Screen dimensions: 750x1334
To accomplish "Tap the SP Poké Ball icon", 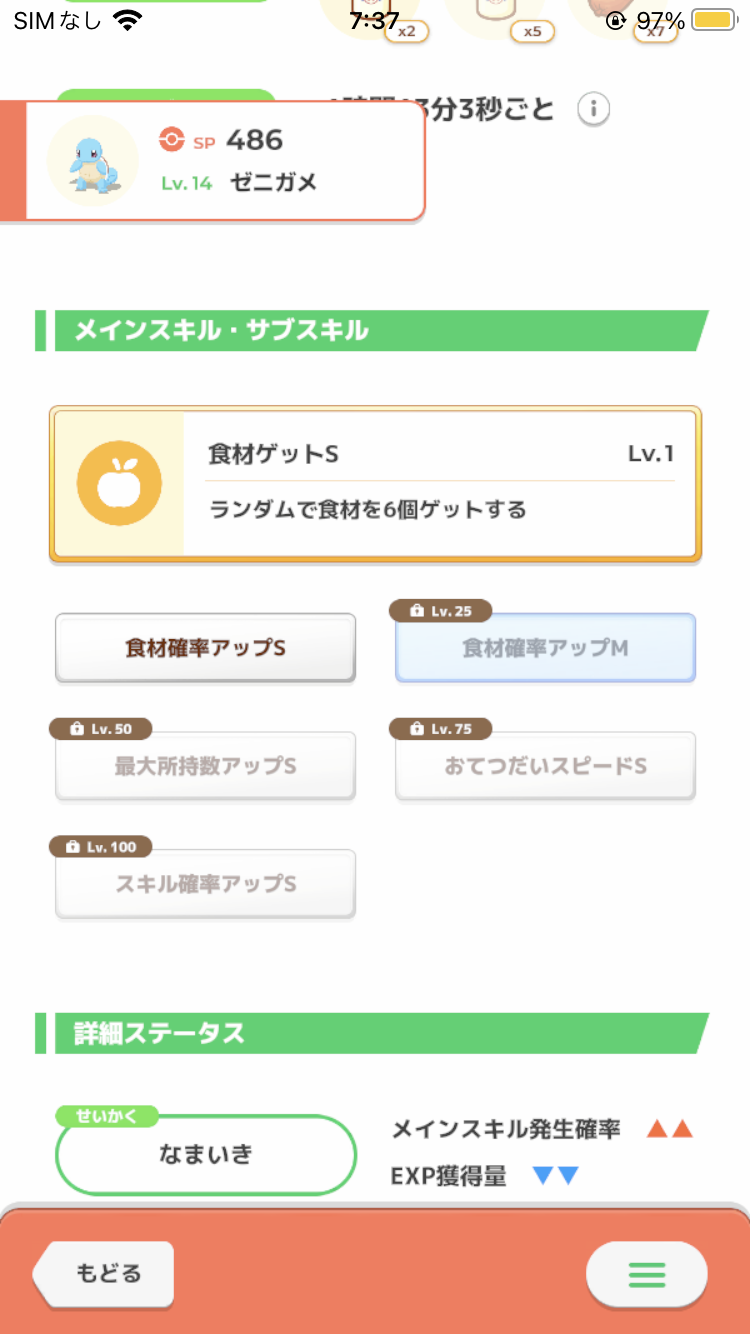I will click(x=172, y=140).
